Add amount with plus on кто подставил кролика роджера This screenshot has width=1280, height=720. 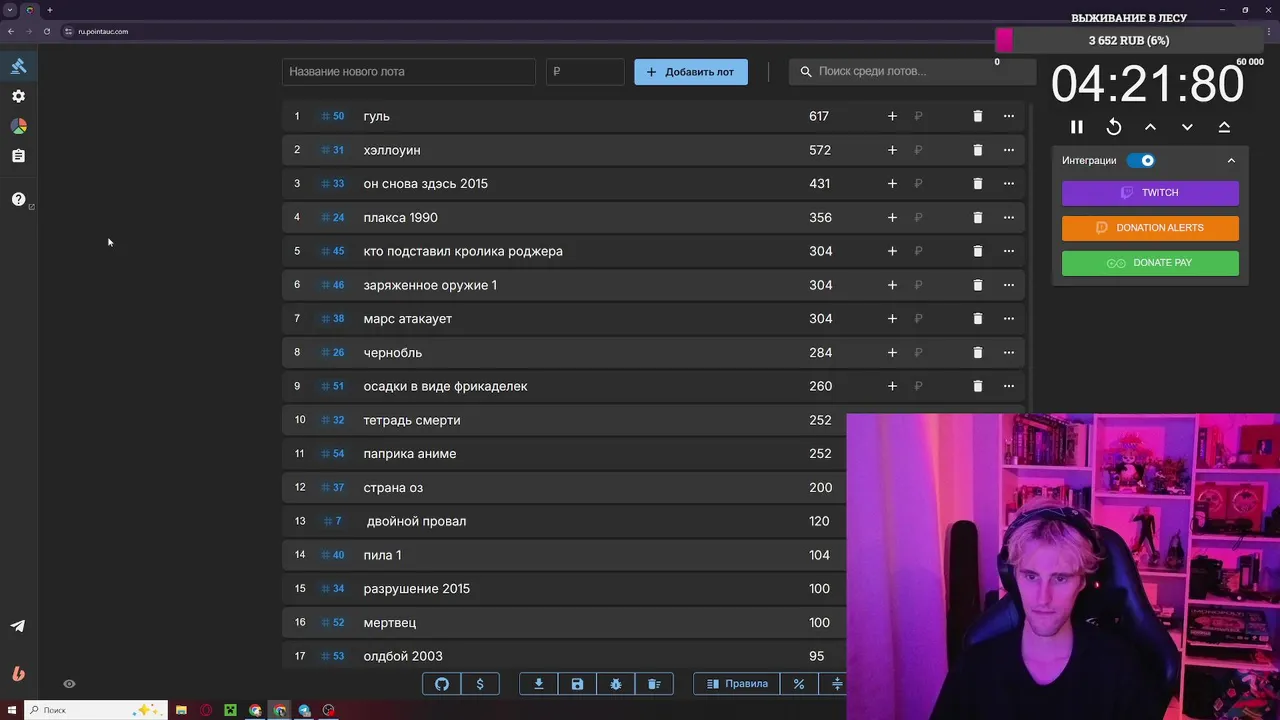(892, 251)
